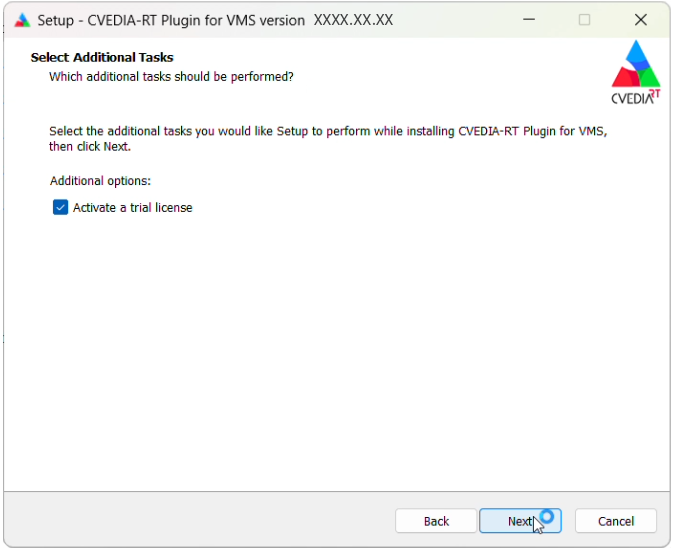Click the 'Select Additional Tasks' heading
The width and height of the screenshot is (687, 550).
[x=102, y=57]
